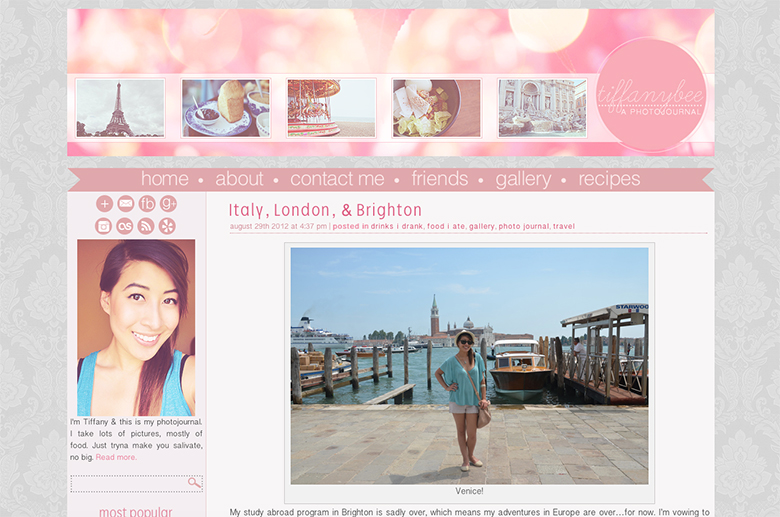Image resolution: width=780 pixels, height=517 pixels.
Task: Click the 'august 29th 2012 at 4:37 pm' date
Action: tap(278, 226)
